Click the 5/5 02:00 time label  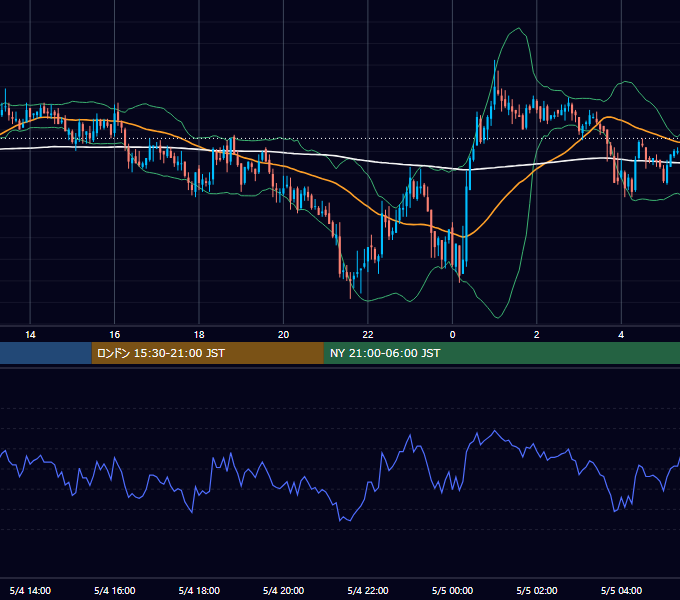(x=536, y=590)
